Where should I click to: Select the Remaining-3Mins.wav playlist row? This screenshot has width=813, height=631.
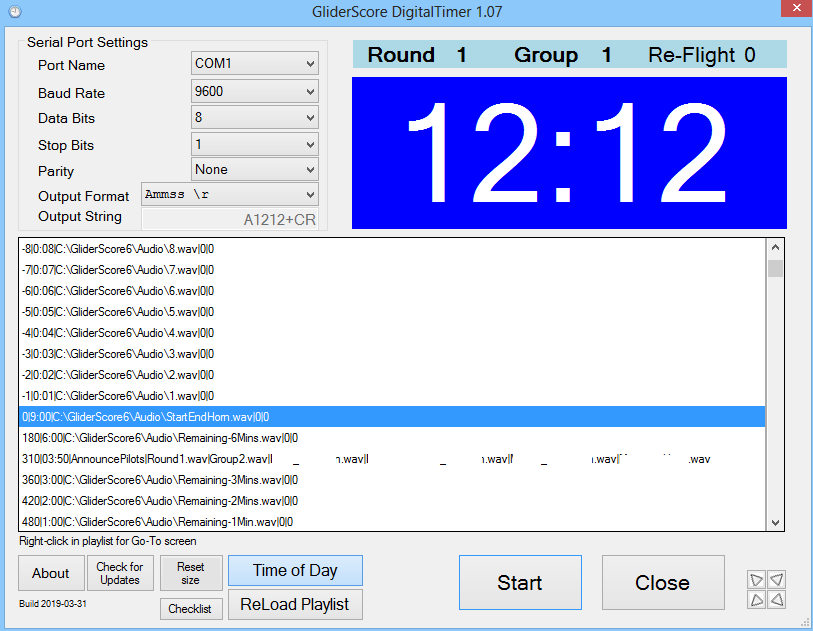(x=392, y=480)
